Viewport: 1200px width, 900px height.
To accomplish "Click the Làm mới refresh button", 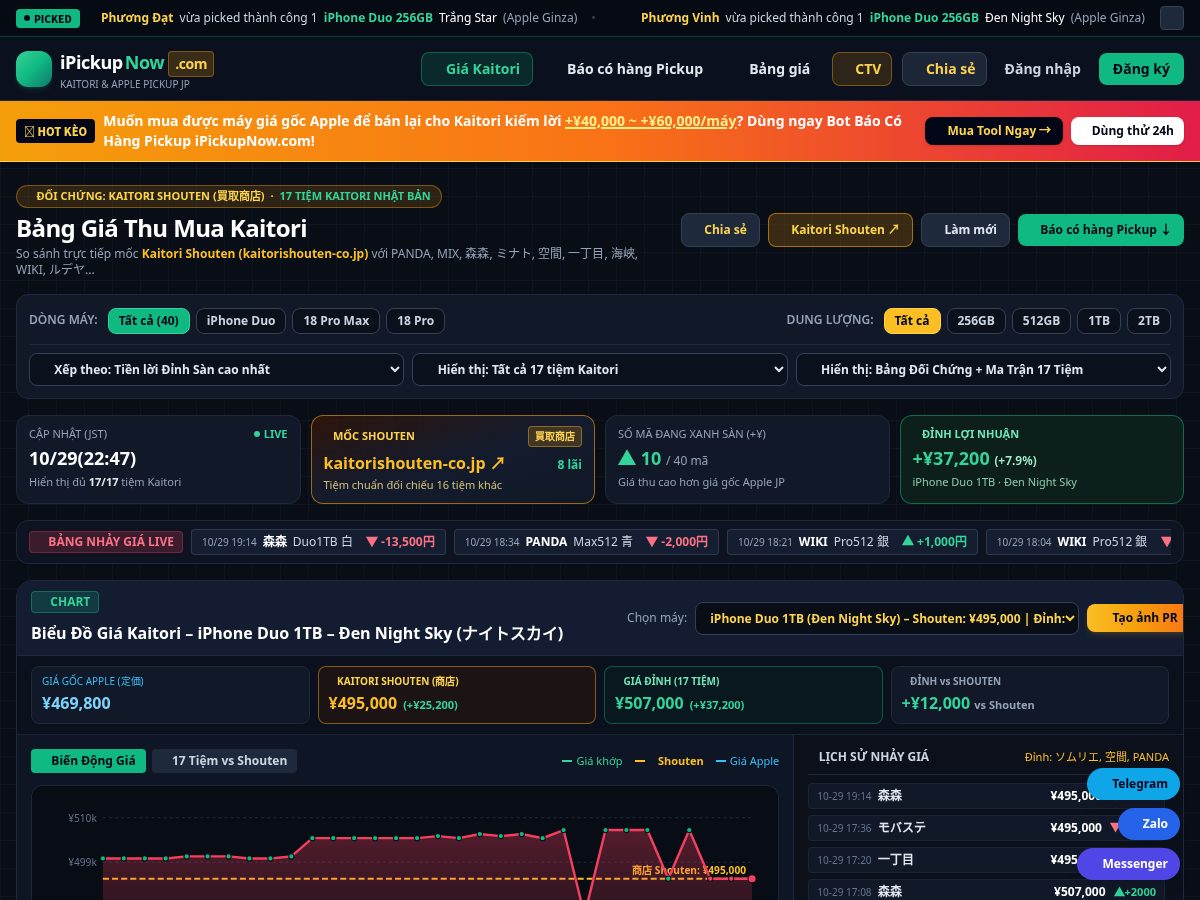I will 965,229.
